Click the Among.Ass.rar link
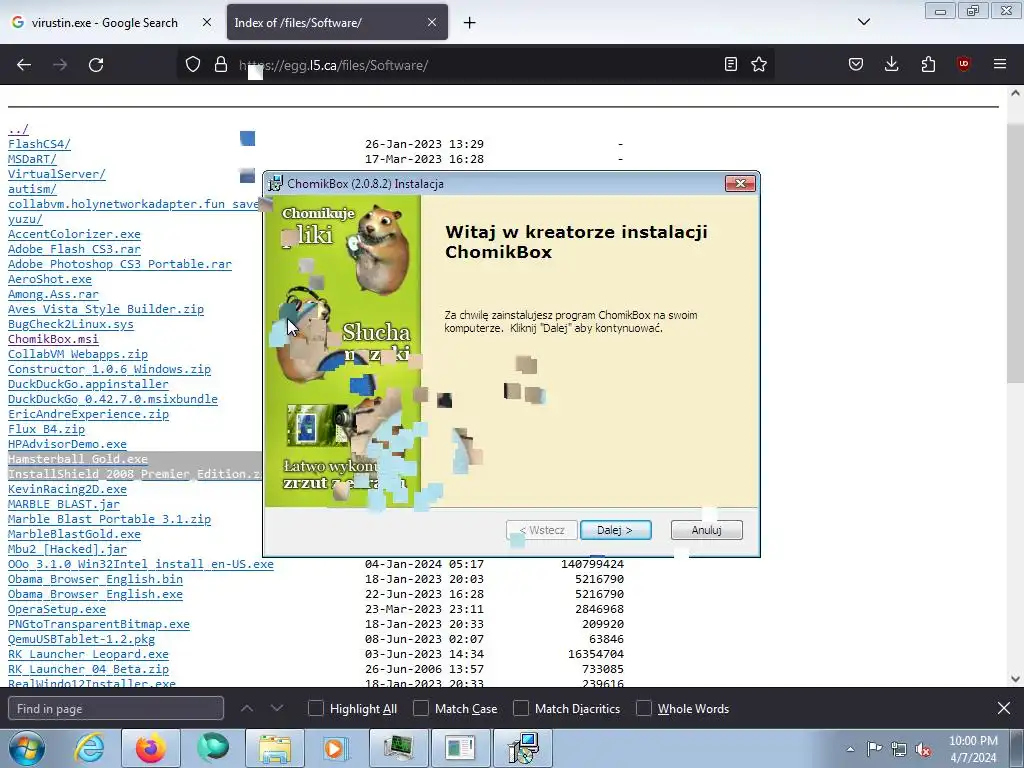 coord(53,294)
